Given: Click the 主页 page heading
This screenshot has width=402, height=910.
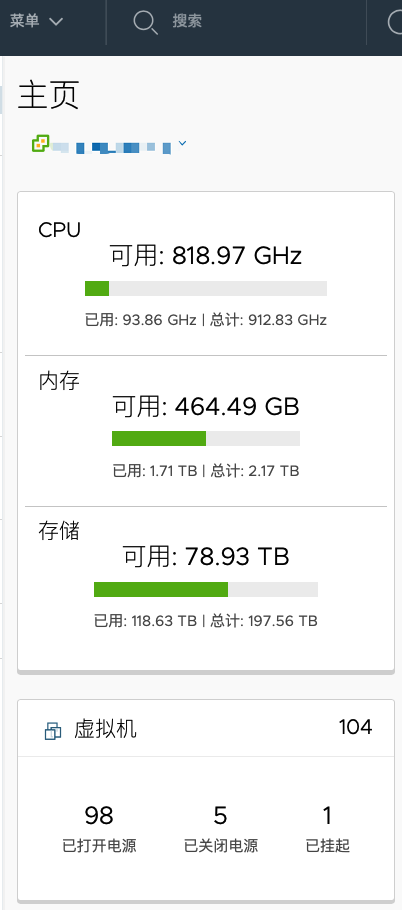Looking at the screenshot, I should pos(48,96).
